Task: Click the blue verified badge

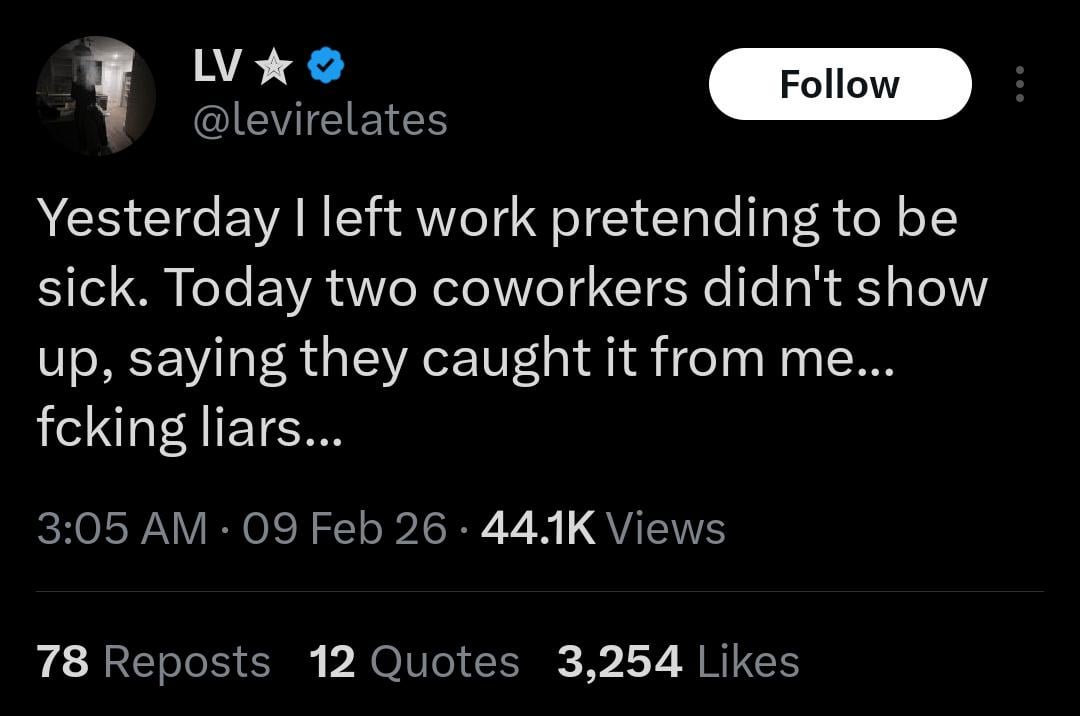Action: (x=326, y=67)
